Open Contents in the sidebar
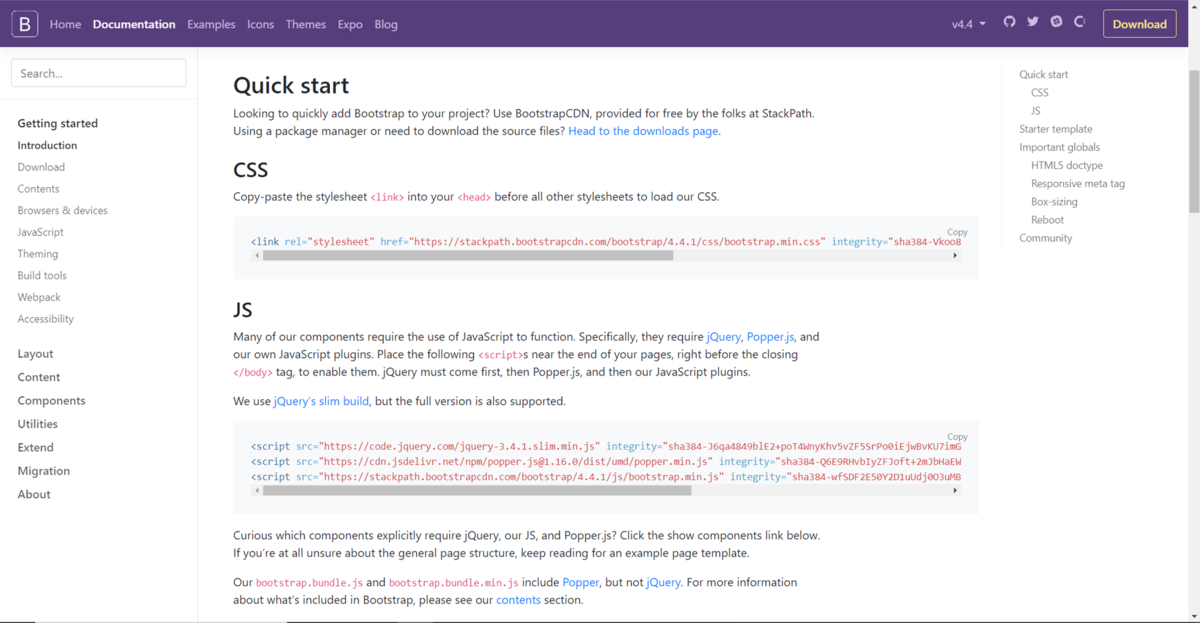The image size is (1200, 623). click(x=38, y=189)
